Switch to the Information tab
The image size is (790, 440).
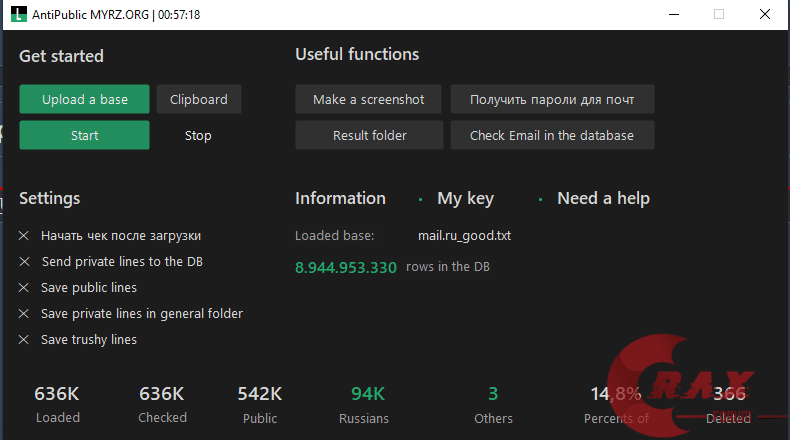[x=340, y=198]
